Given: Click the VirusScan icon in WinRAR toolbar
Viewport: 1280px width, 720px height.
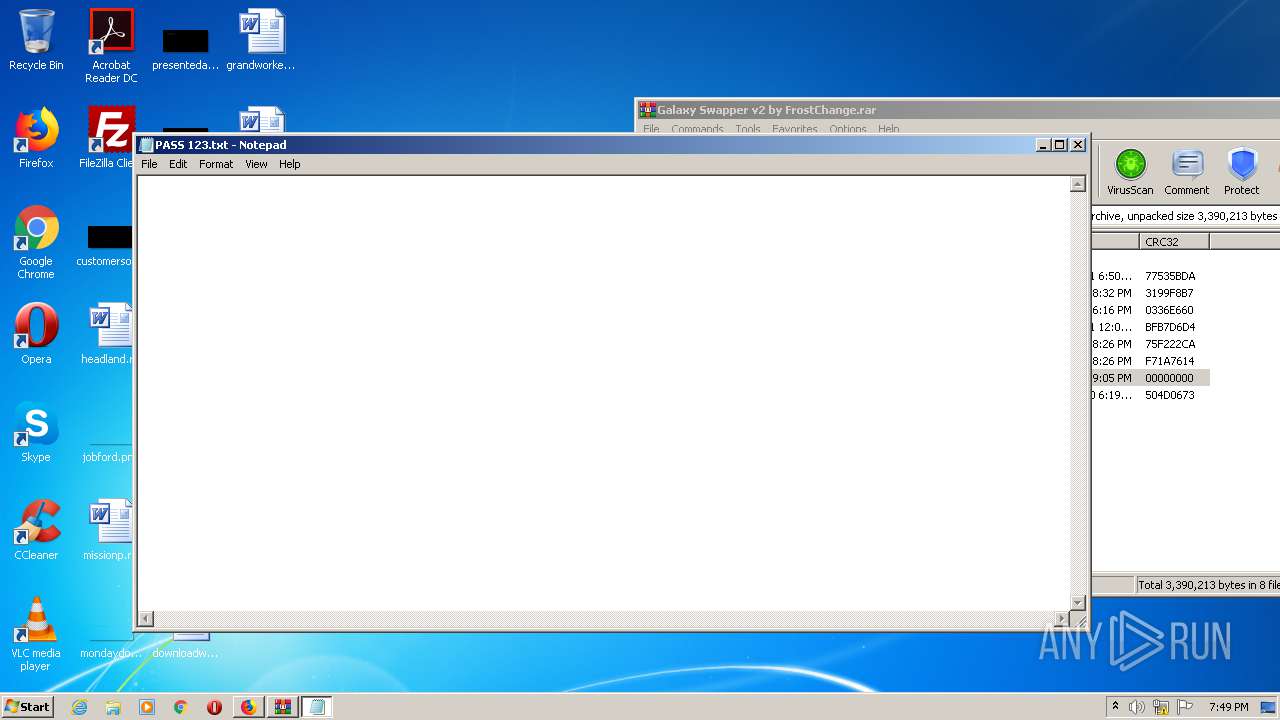Looking at the screenshot, I should 1130,171.
